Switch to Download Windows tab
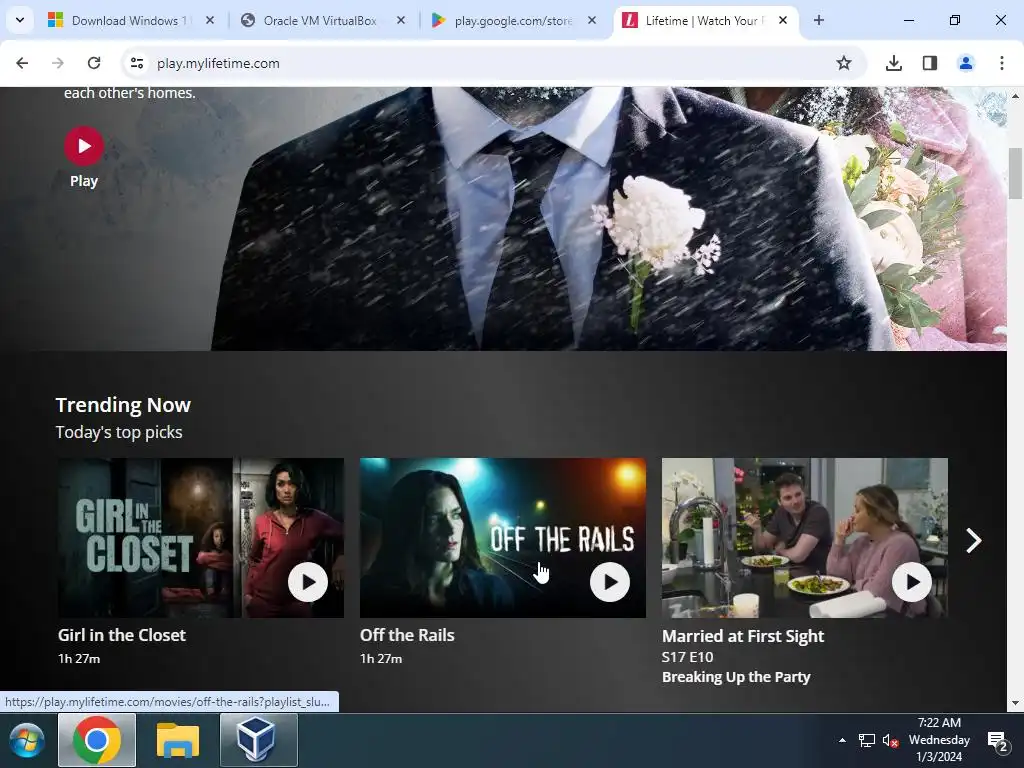 click(x=131, y=21)
